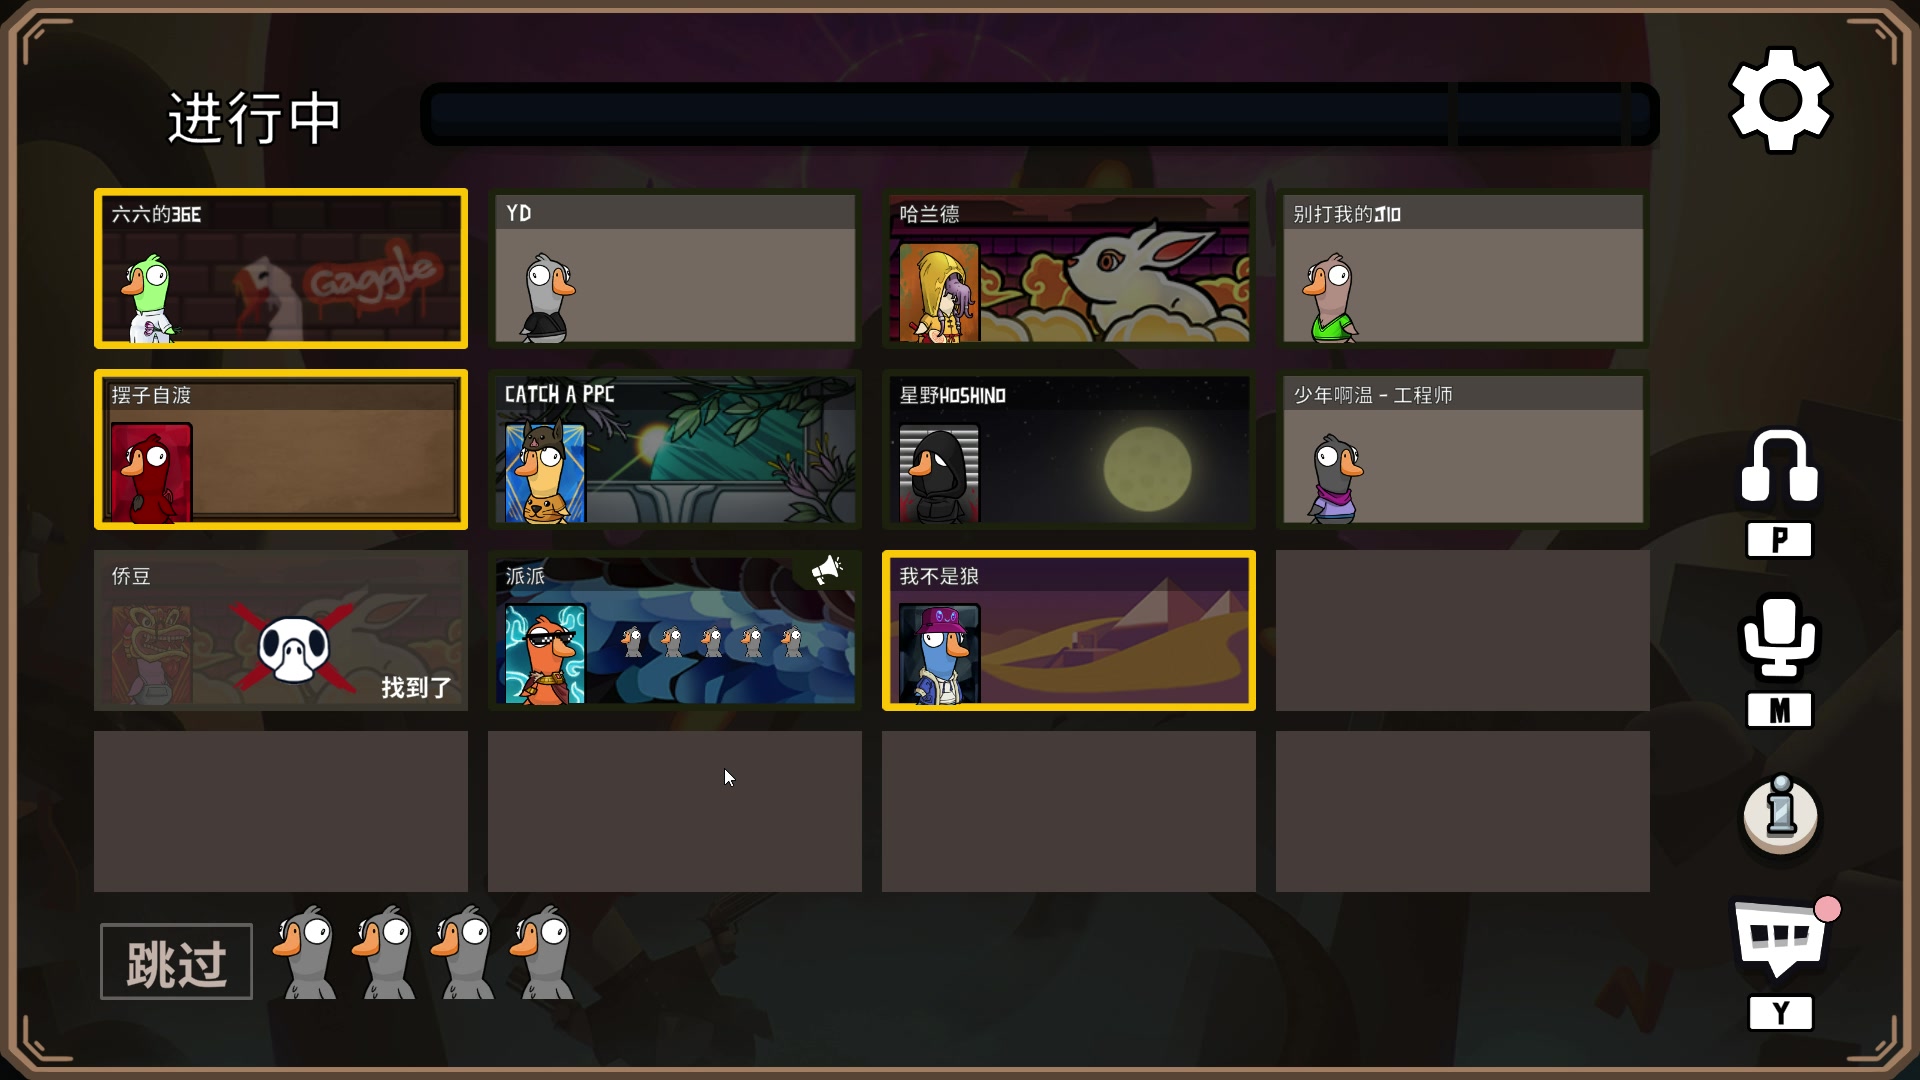The height and width of the screenshot is (1080, 1920).
Task: Select the 哈兰德 player card
Action: point(1069,268)
